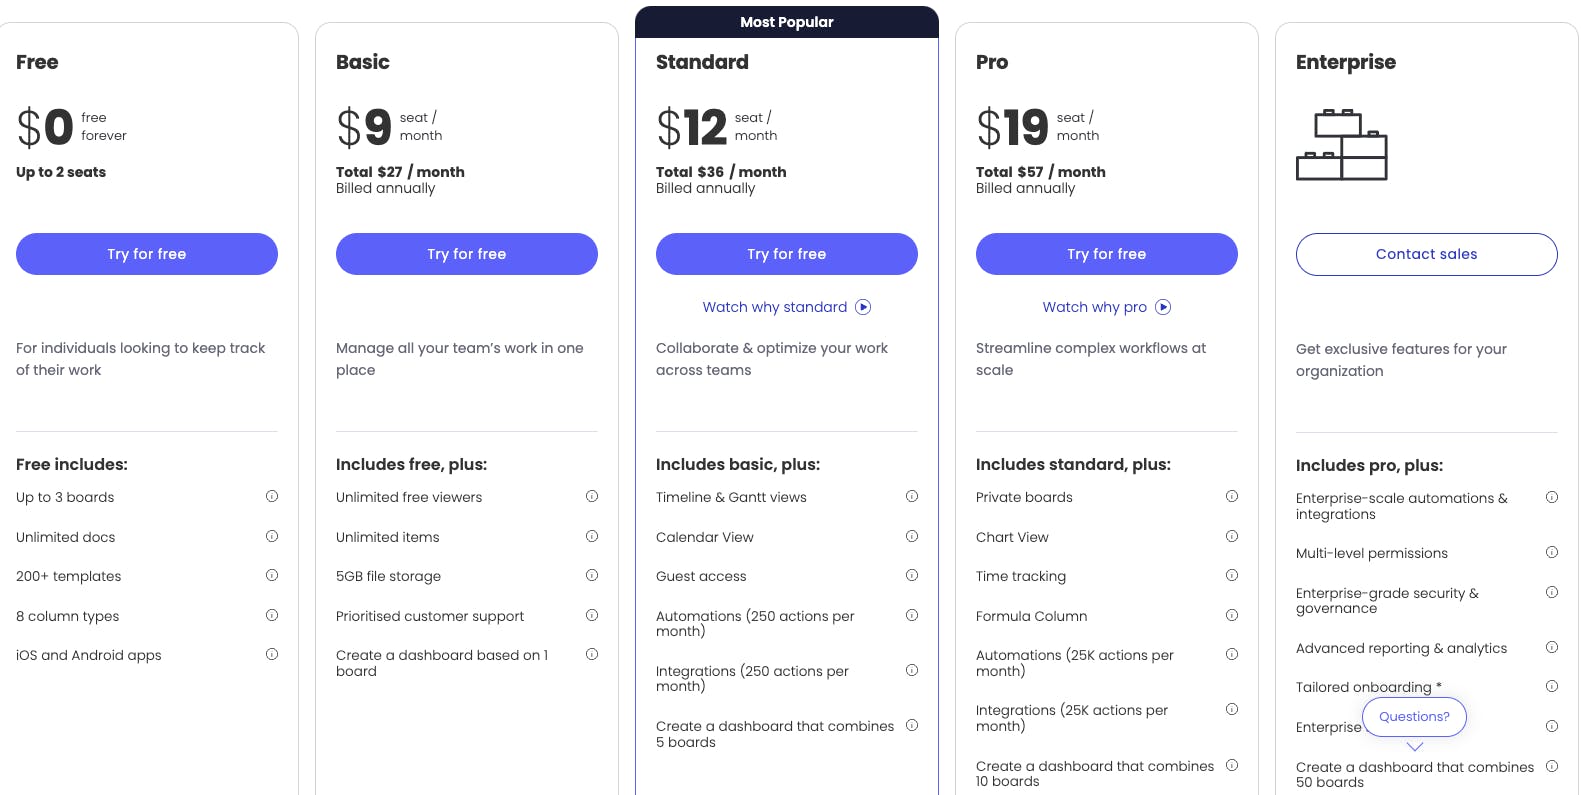
Task: Open info for "Chart View" feature
Action: (1232, 536)
